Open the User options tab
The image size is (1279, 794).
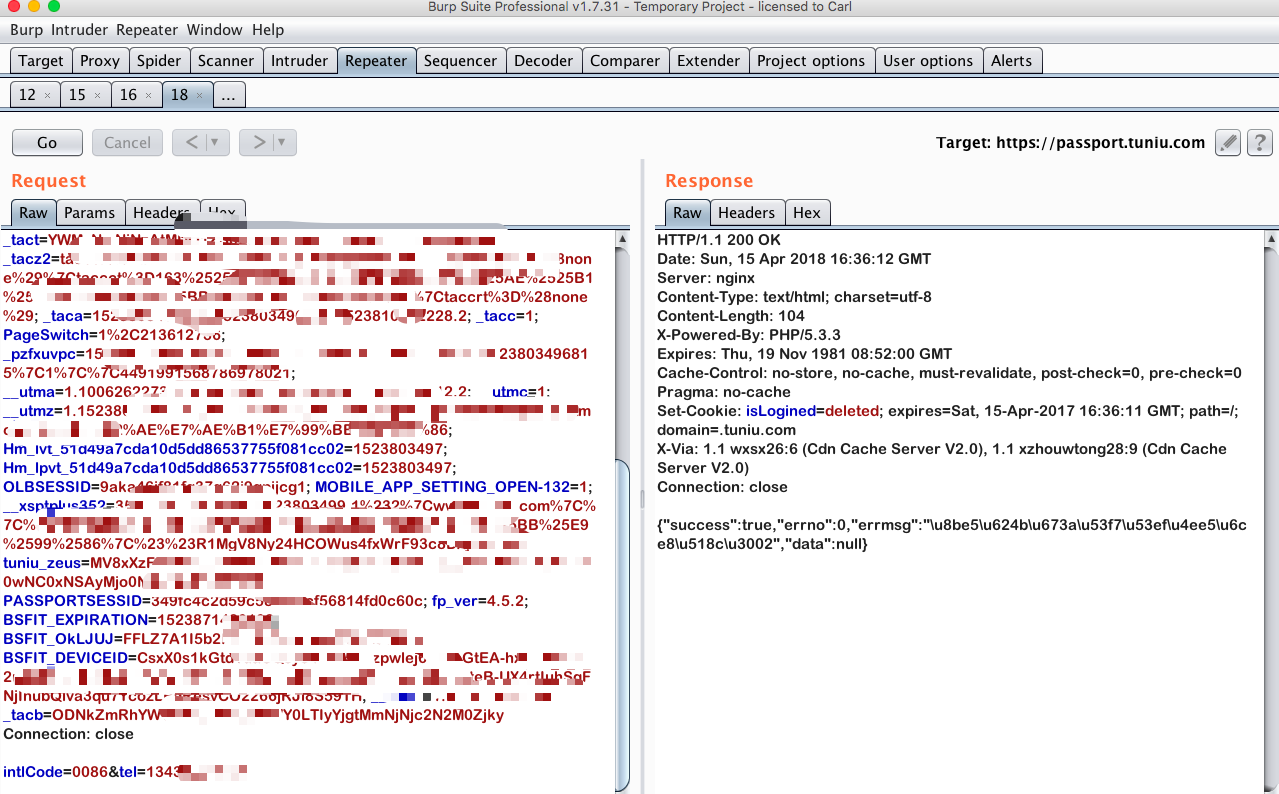[928, 61]
